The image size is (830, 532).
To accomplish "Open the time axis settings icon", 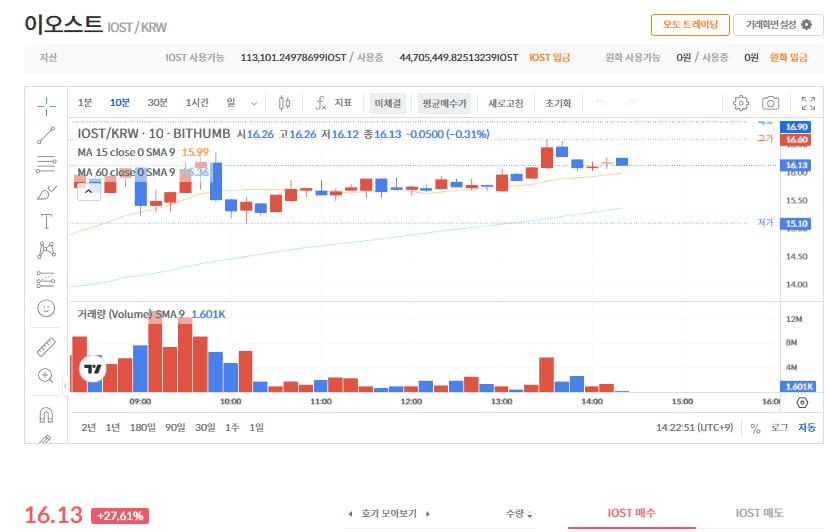I will tap(802, 402).
